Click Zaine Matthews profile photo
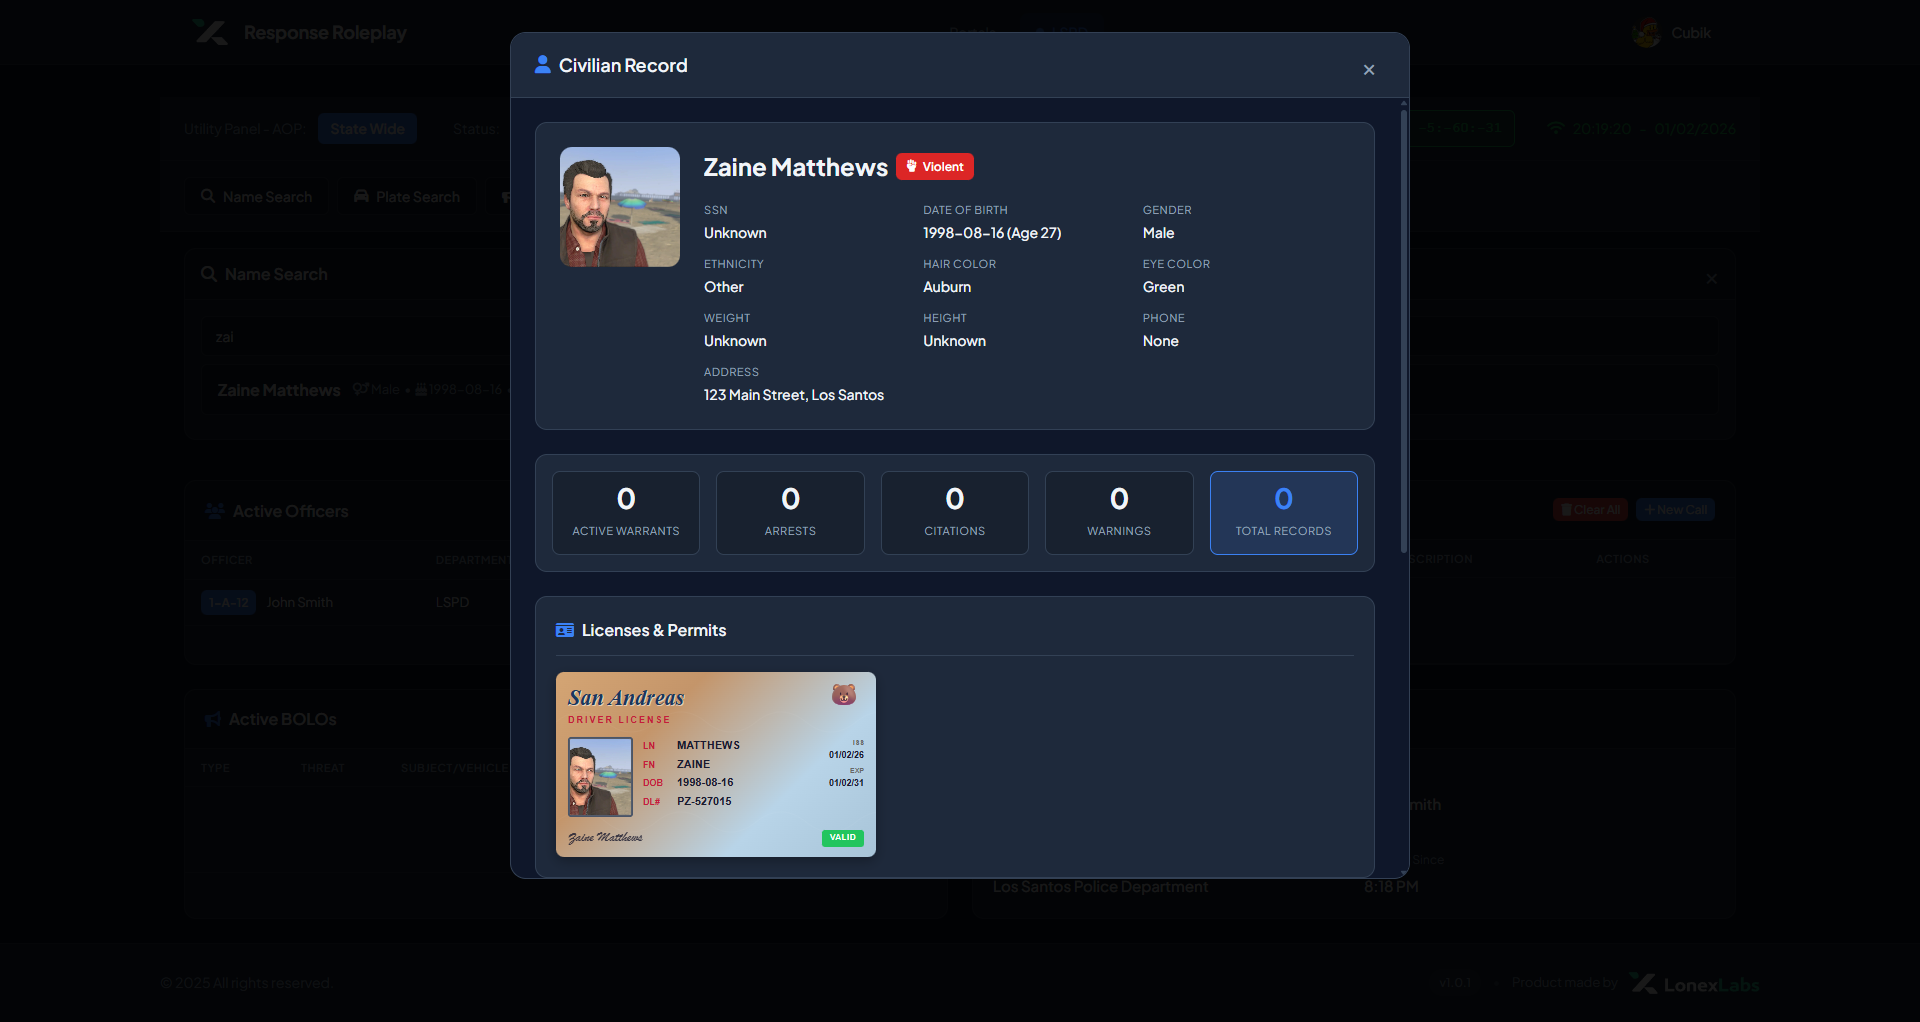Image resolution: width=1920 pixels, height=1022 pixels. [620, 207]
